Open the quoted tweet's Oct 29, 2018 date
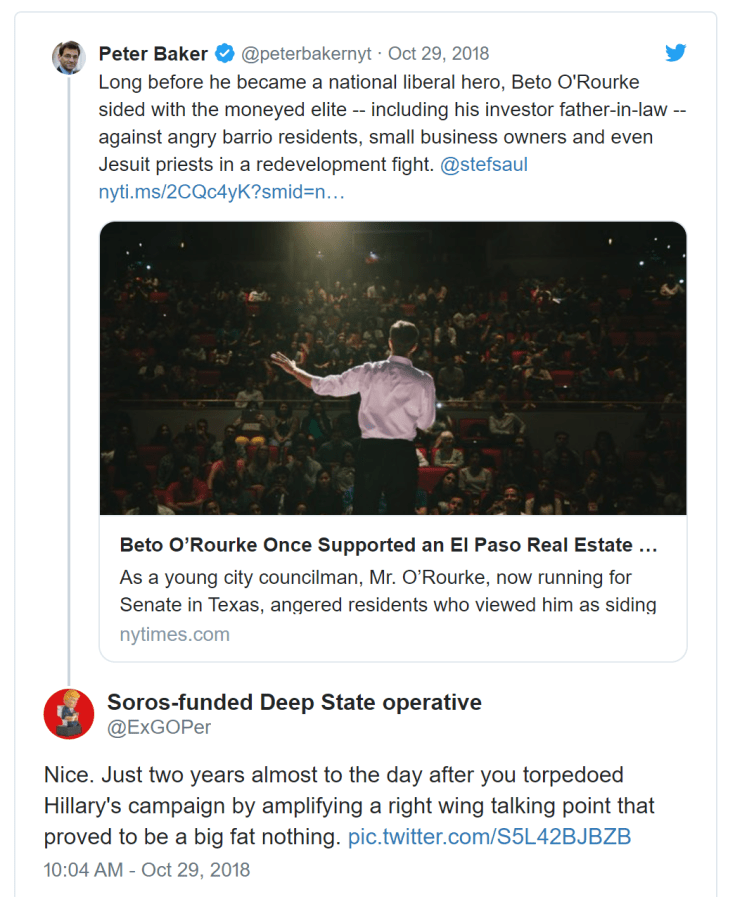 coord(438,54)
